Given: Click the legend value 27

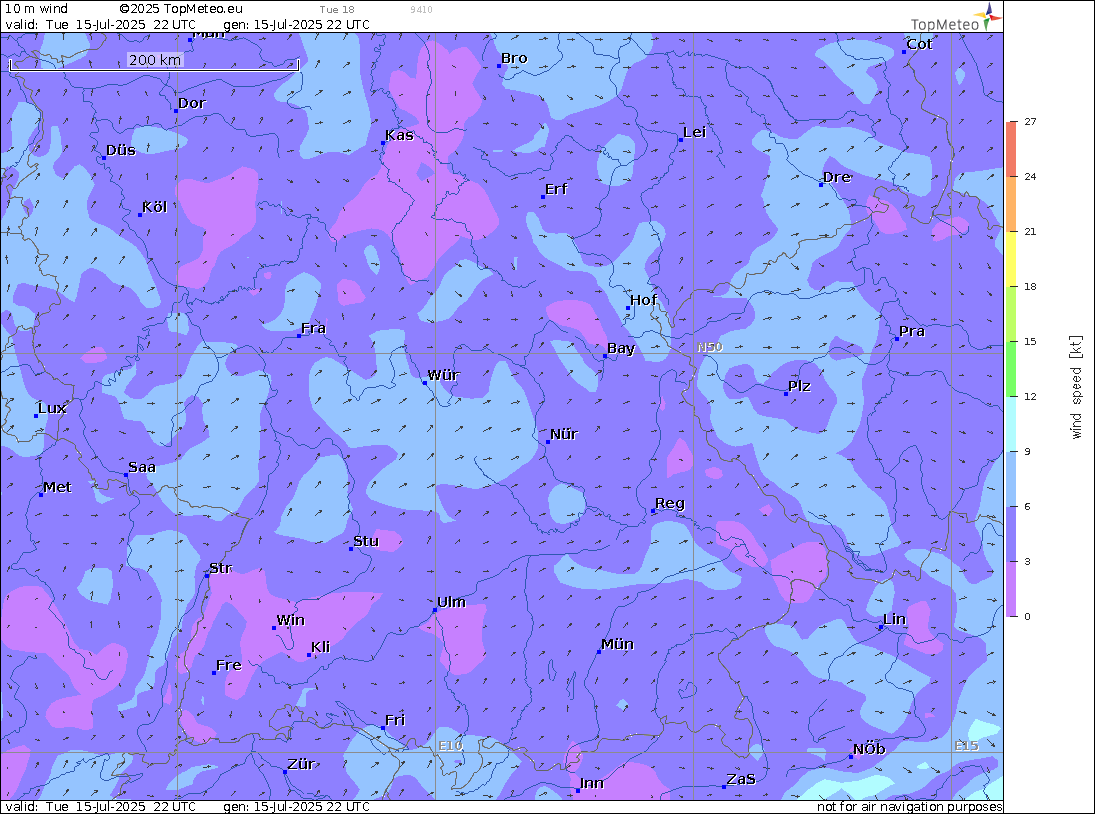Looking at the screenshot, I should 1030,121.
